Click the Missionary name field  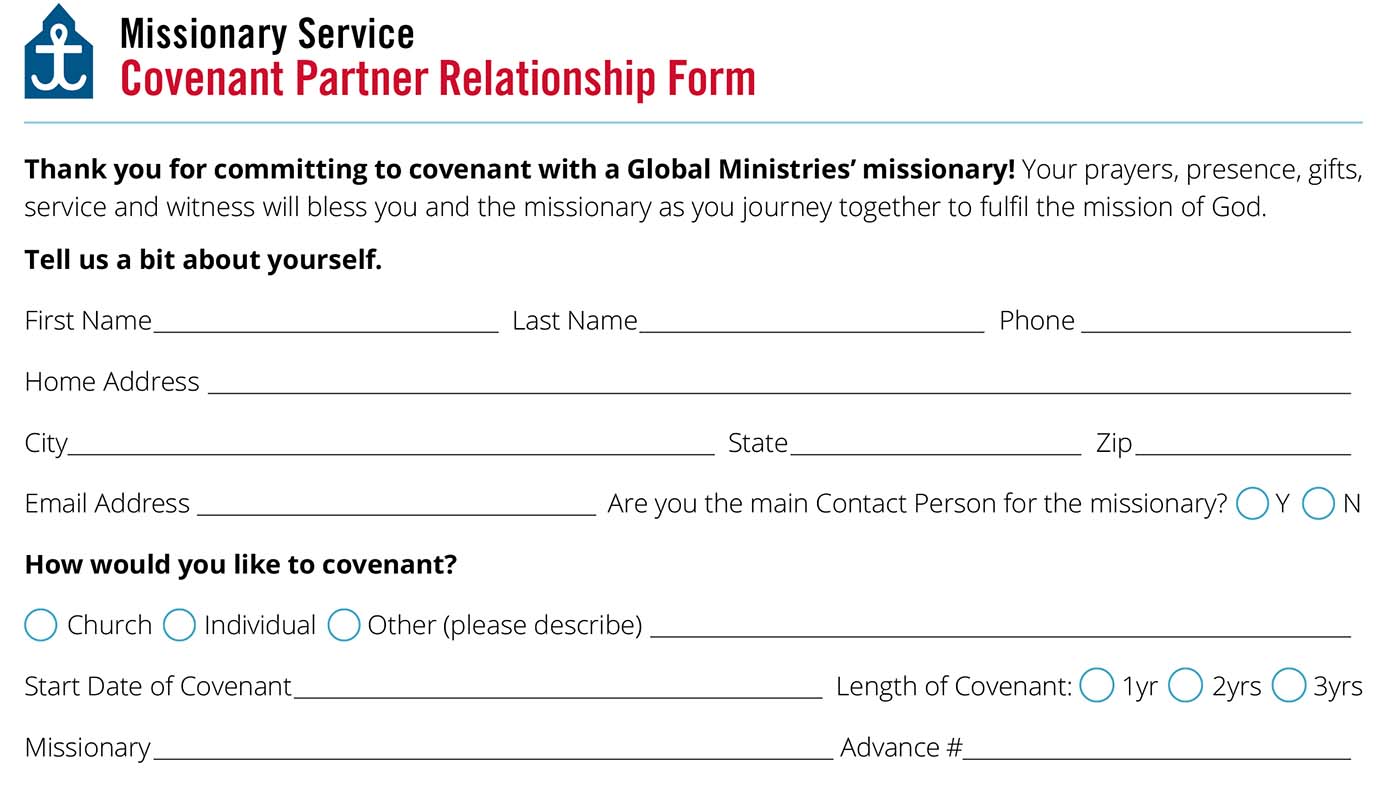pyautogui.click(x=492, y=748)
